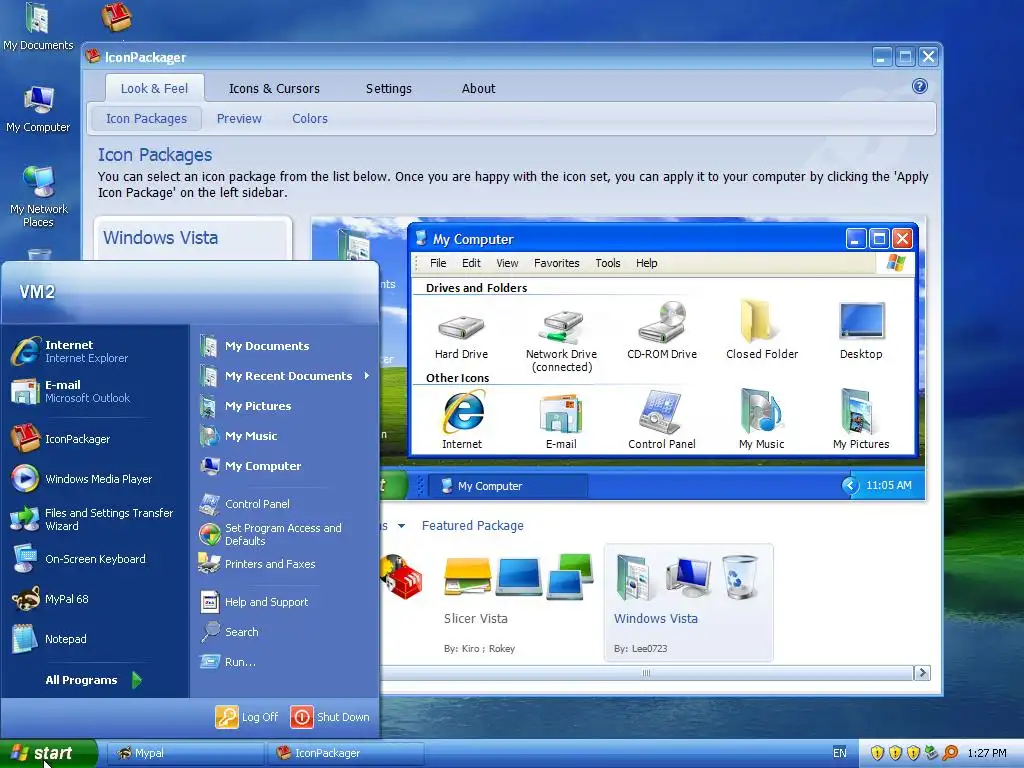Click the magnifier icon in system tray
The image size is (1024, 768).
pos(950,753)
